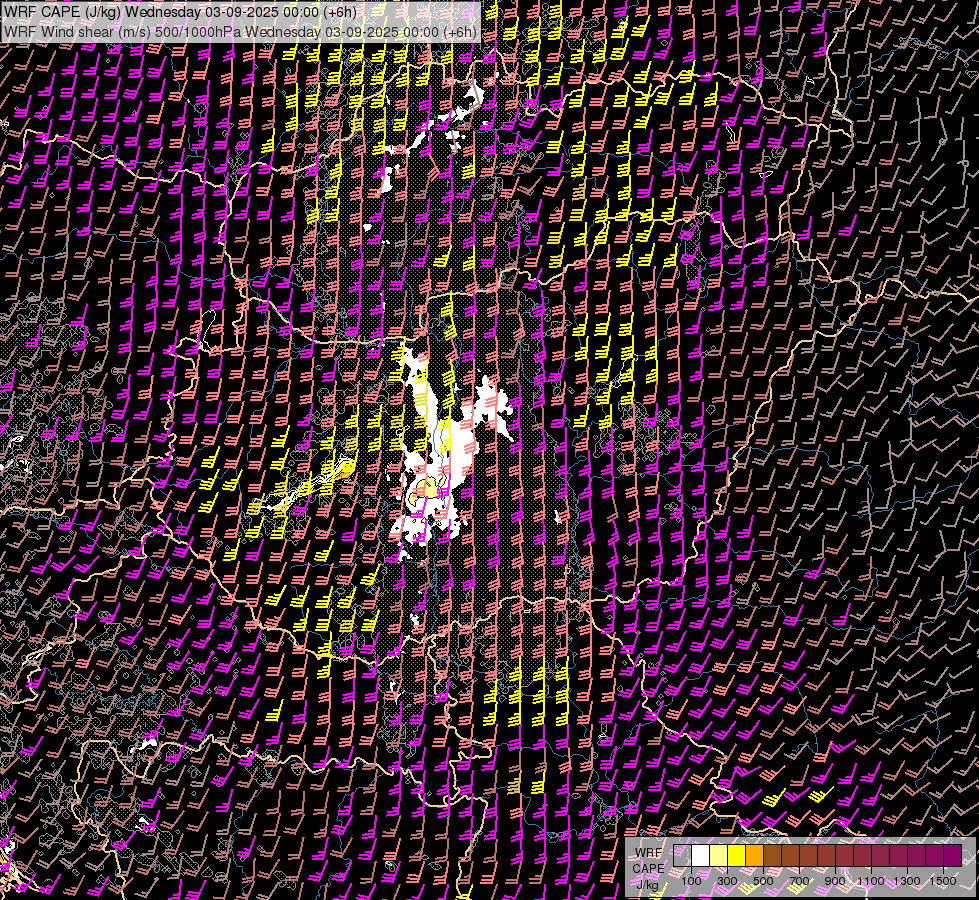Viewport: 979px width, 900px height.
Task: Click the 300 label in the legend
Action: pyautogui.click(x=727, y=881)
